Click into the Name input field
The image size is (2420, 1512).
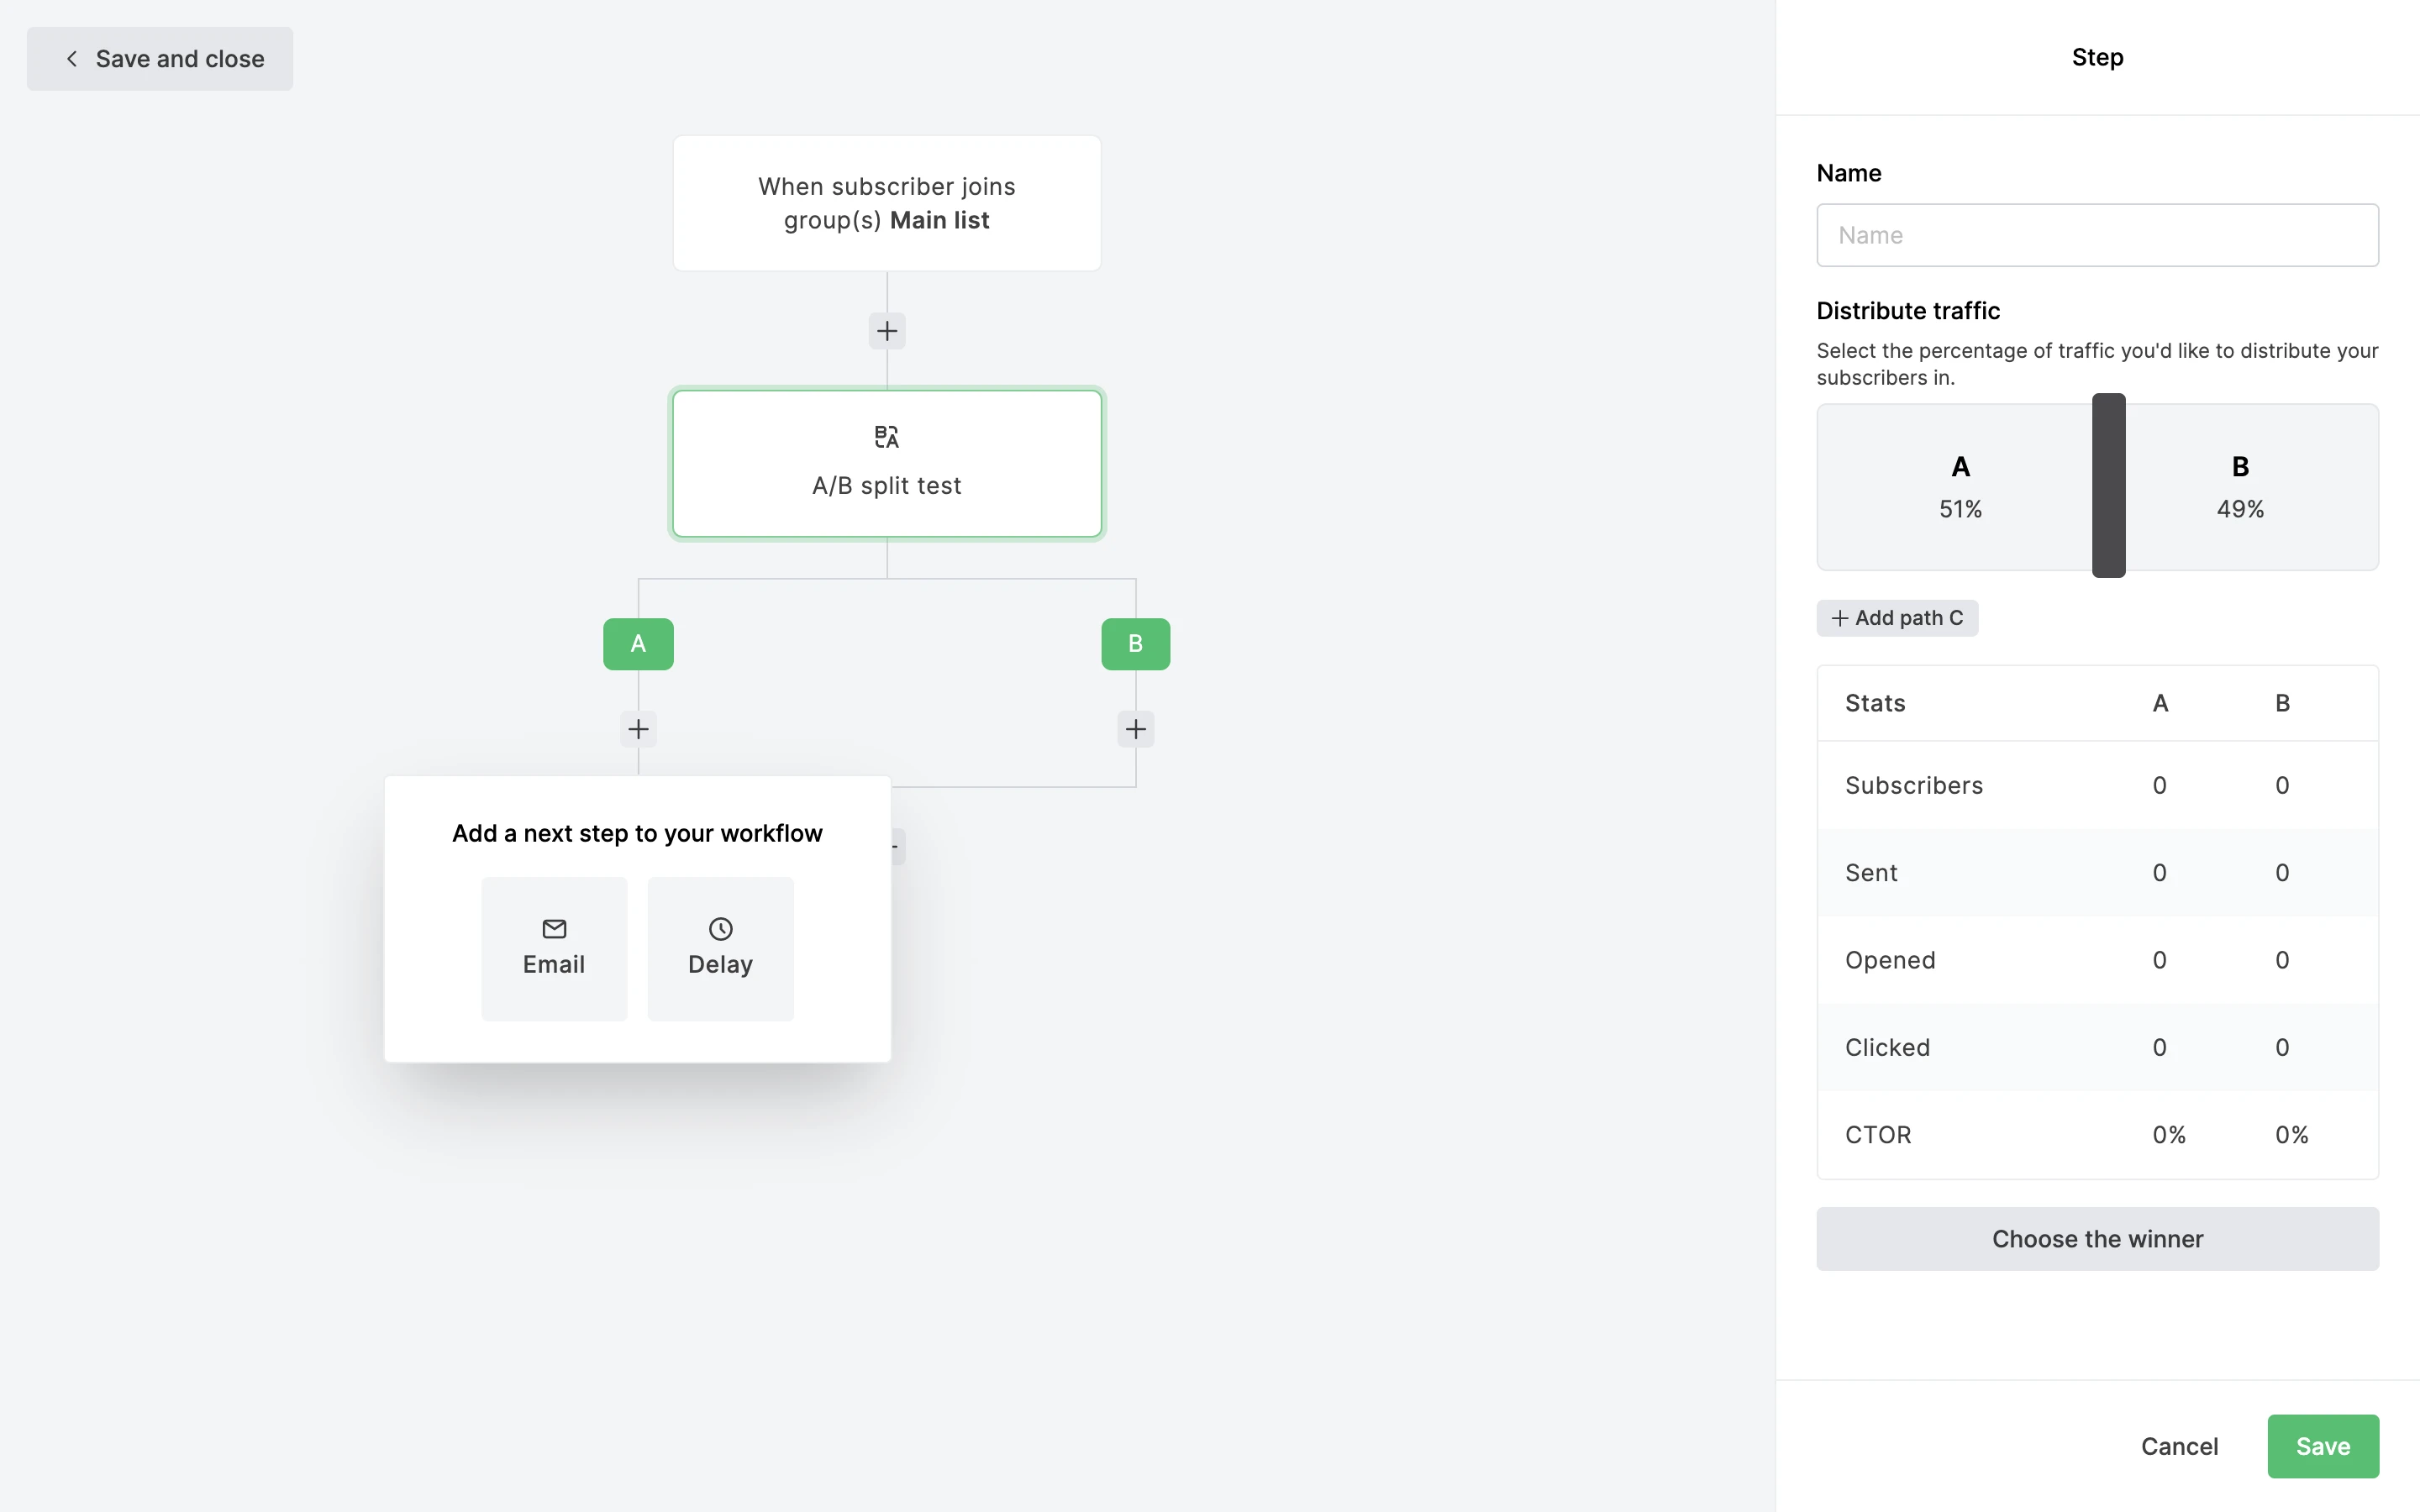click(2097, 235)
